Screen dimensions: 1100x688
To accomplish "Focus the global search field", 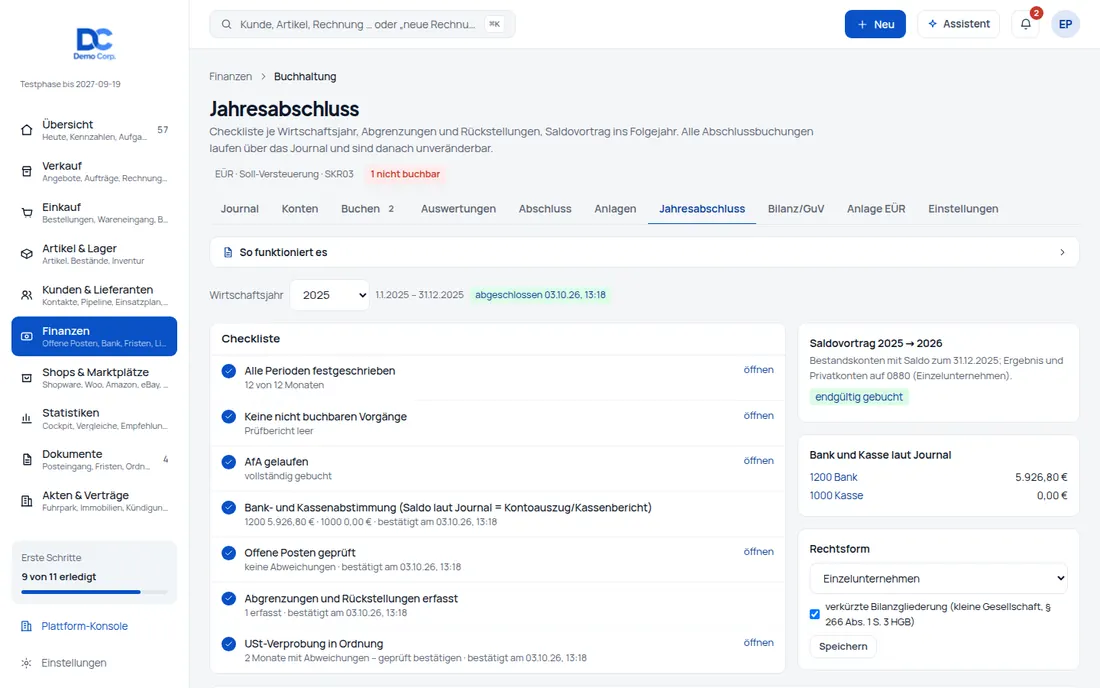I will click(x=362, y=24).
